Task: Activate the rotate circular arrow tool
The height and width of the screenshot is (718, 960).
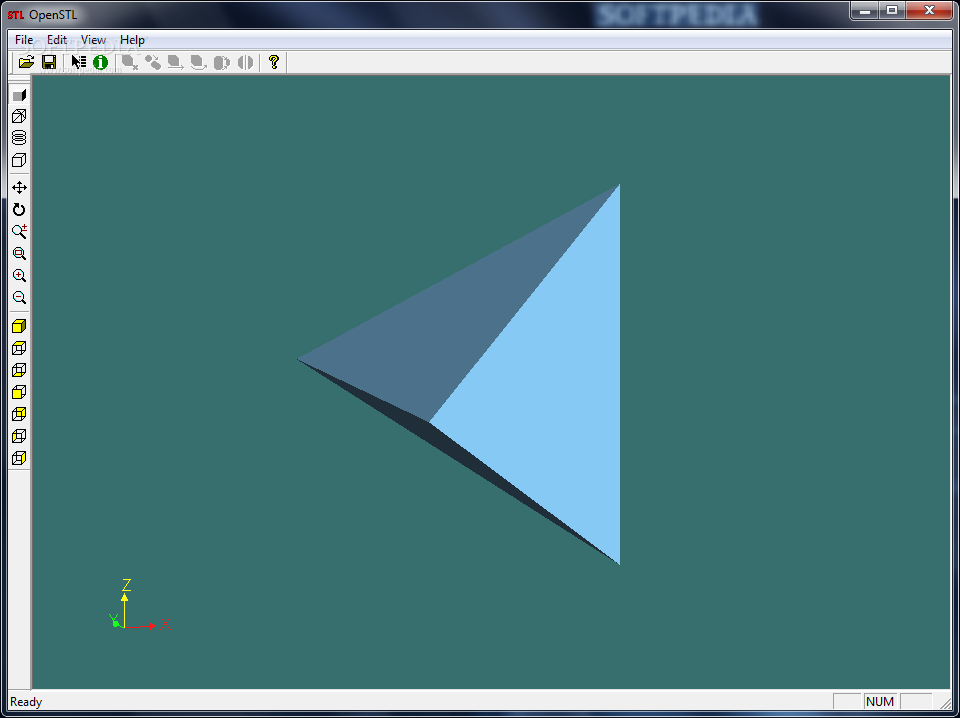Action: [x=19, y=209]
